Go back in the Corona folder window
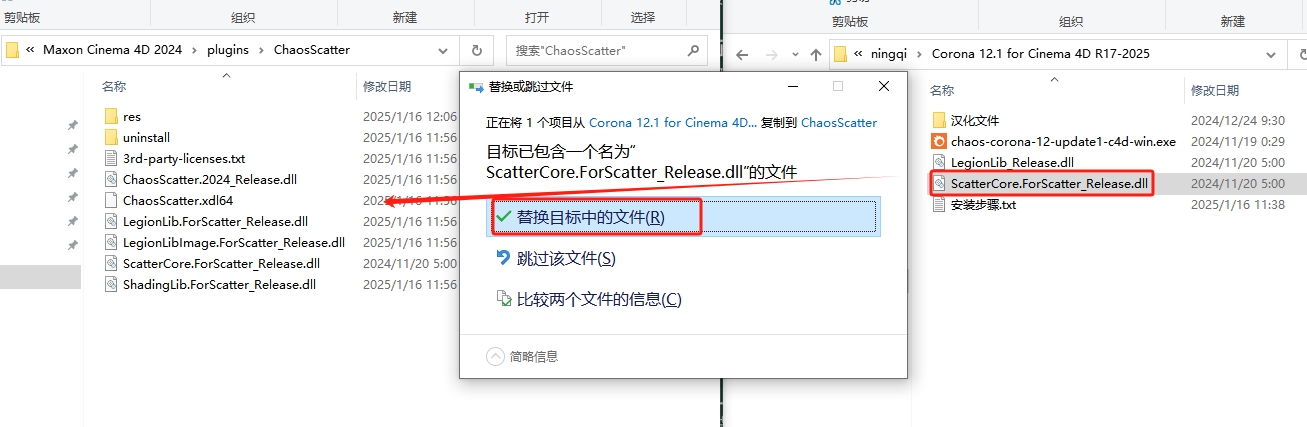The image size is (1307, 427). pyautogui.click(x=742, y=54)
